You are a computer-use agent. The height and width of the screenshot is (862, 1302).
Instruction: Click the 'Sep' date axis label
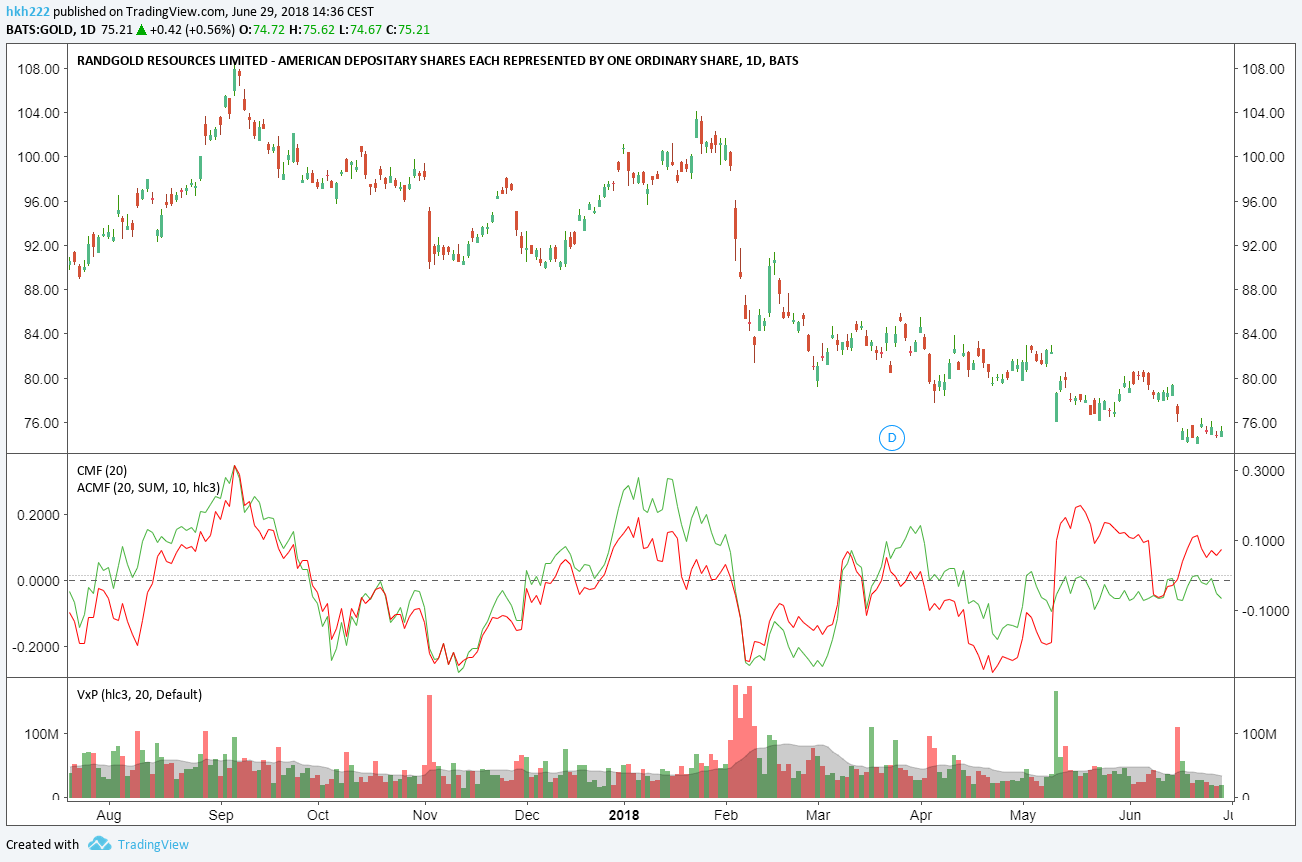coord(221,815)
